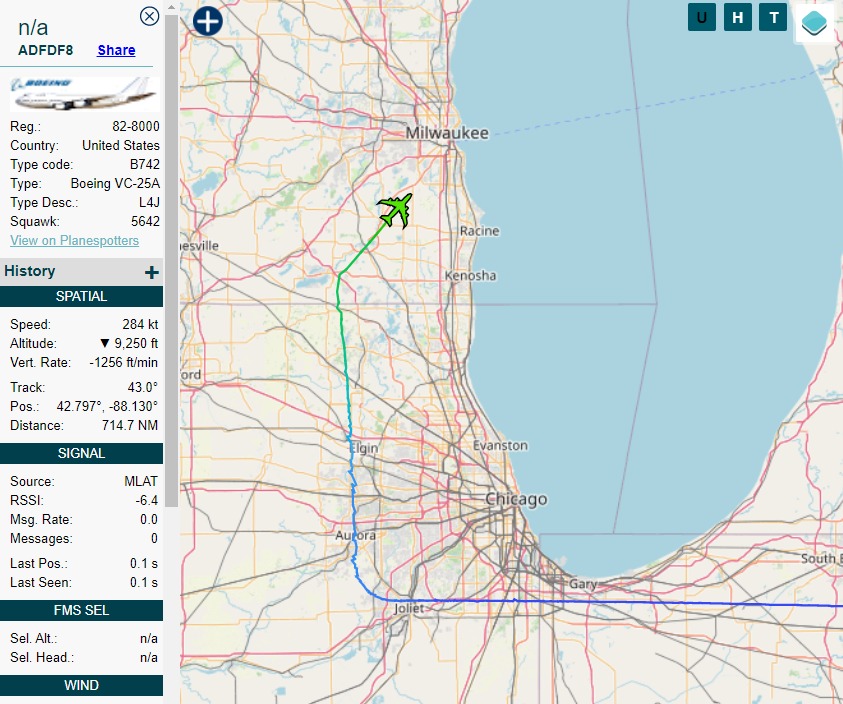Click the Milwaukee label on the map

pos(447,133)
